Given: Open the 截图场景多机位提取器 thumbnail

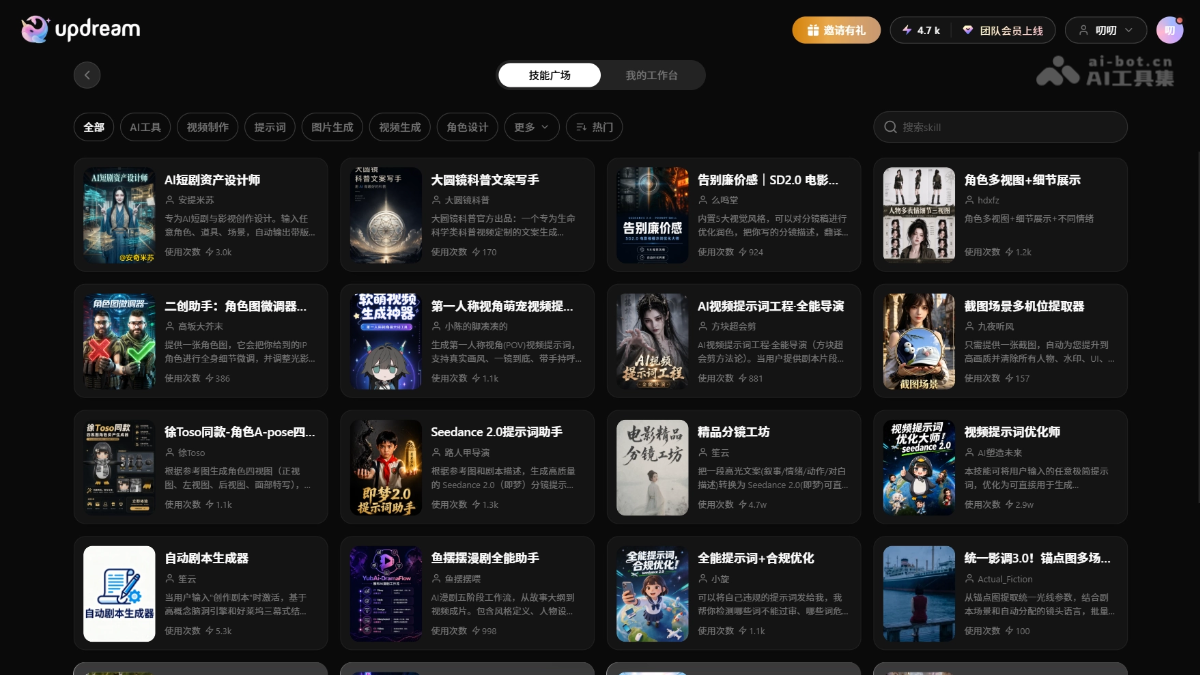Looking at the screenshot, I should pyautogui.click(x=919, y=341).
